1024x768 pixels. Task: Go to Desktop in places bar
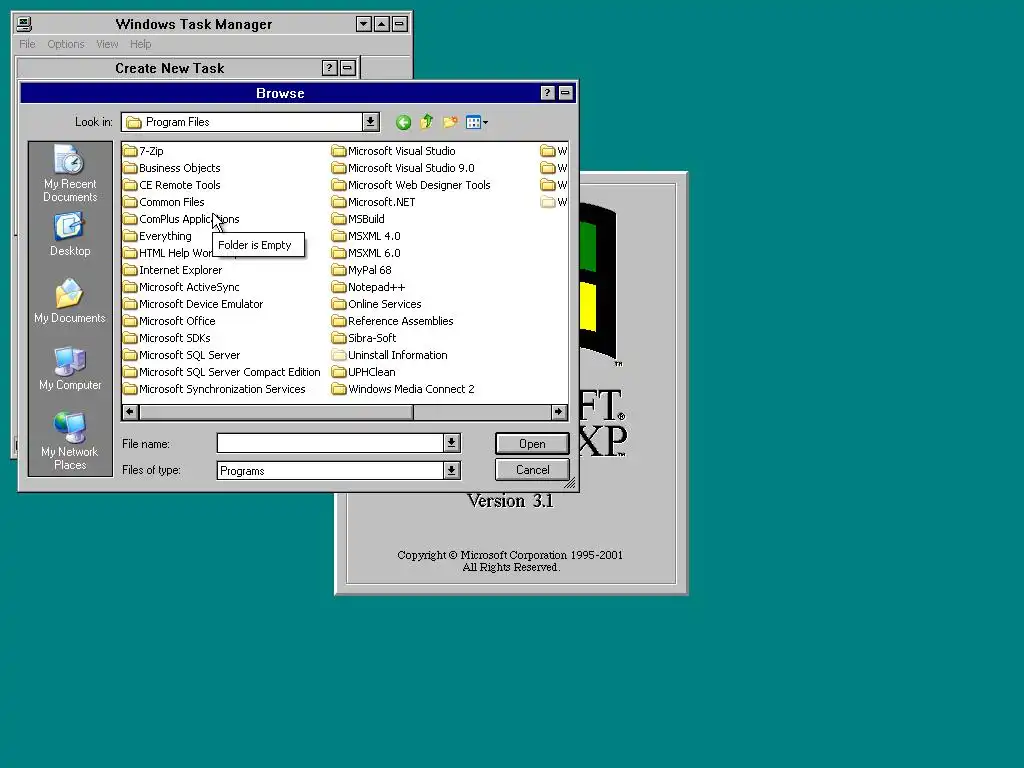[70, 235]
